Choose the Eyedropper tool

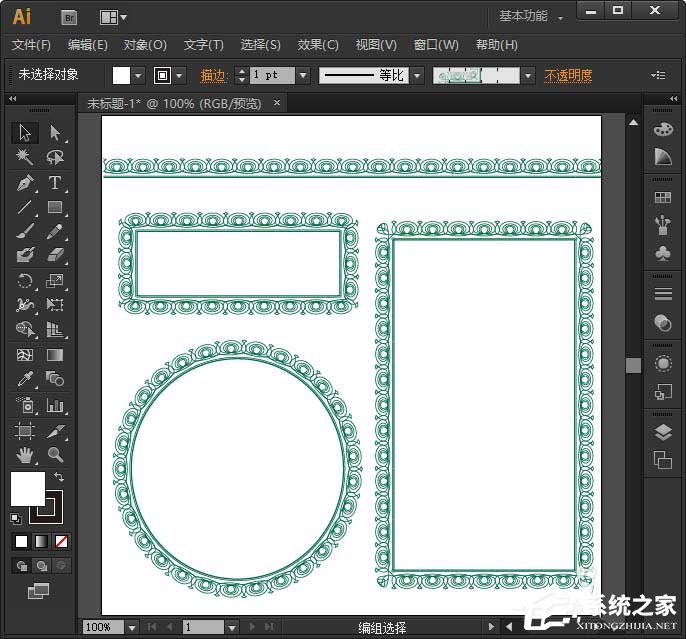pyautogui.click(x=25, y=379)
